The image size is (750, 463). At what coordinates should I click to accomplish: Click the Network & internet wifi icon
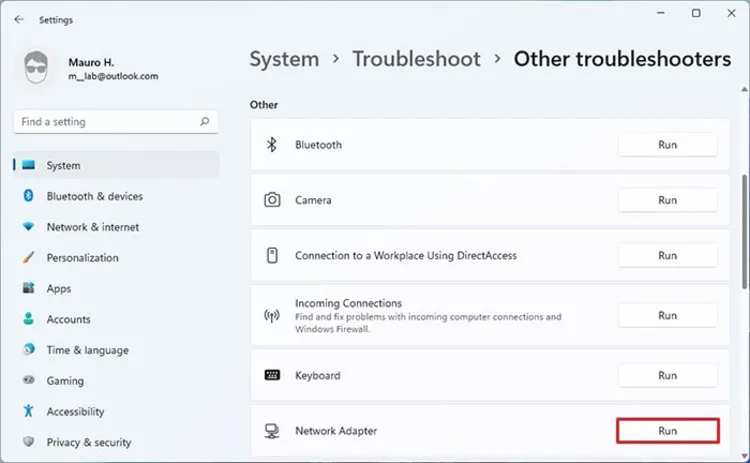point(28,226)
